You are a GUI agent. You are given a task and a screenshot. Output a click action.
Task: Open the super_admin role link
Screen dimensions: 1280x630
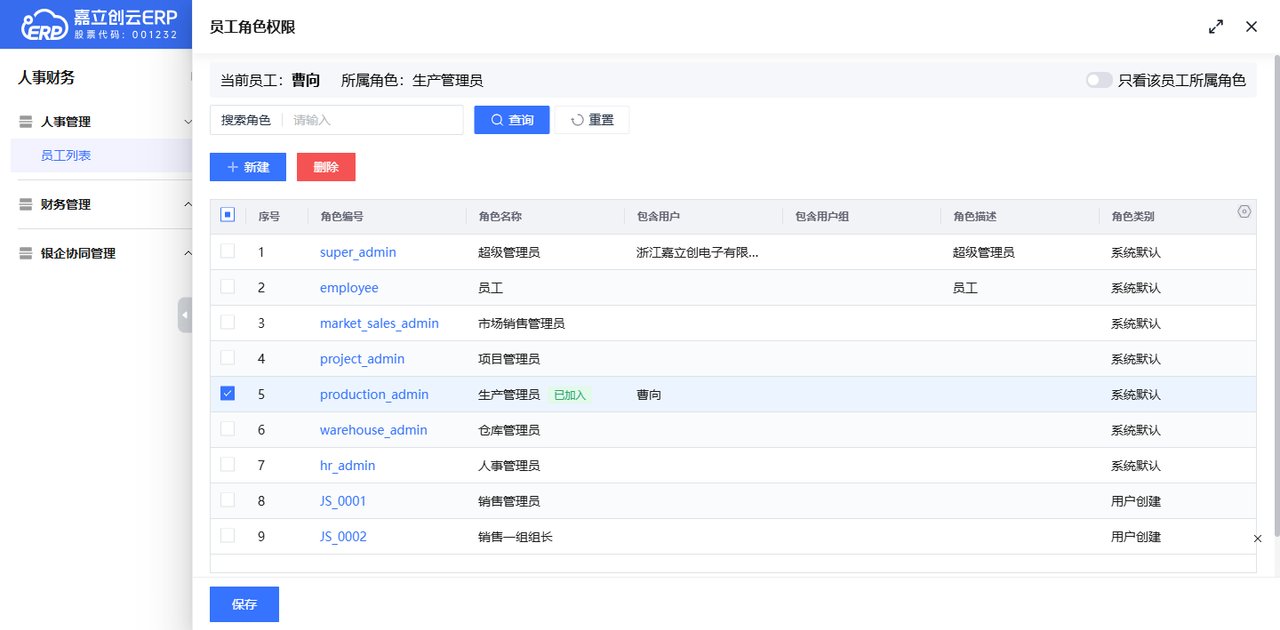(358, 253)
